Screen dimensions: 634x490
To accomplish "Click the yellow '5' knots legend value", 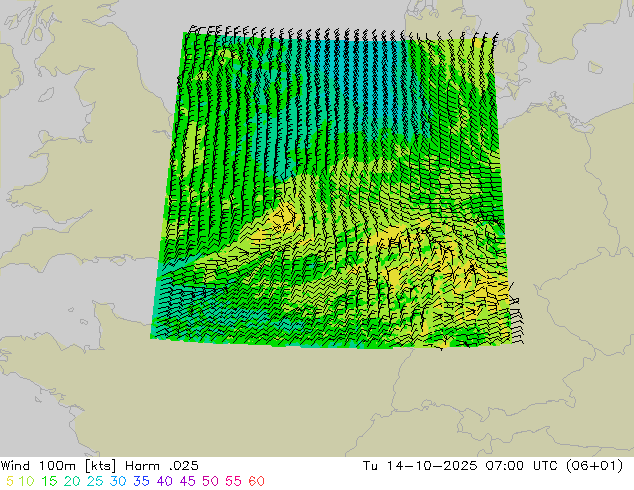I will coord(10,481).
